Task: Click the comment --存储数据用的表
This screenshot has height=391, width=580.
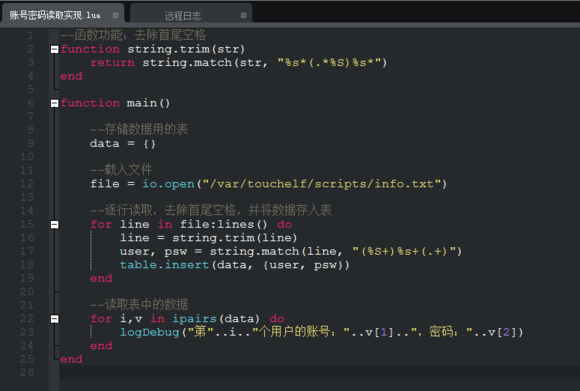Action: point(139,129)
